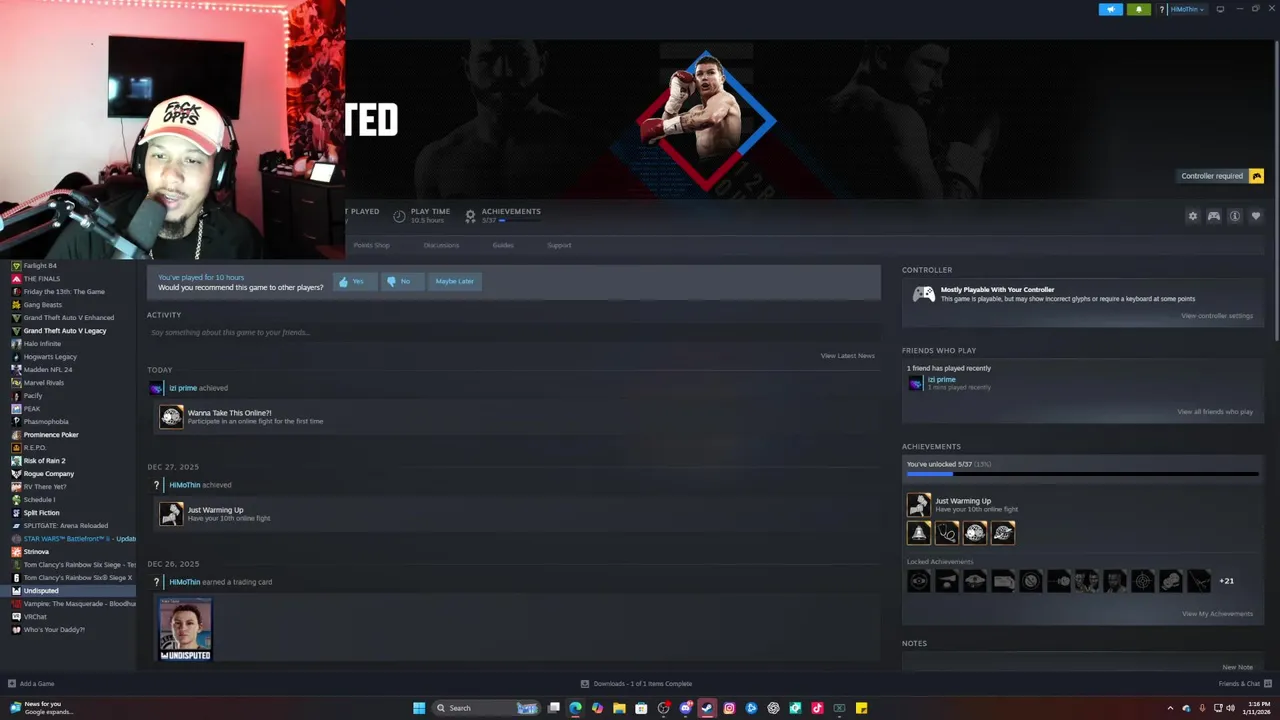Expand the +21 more locked achievements
1280x720 pixels.
[1226, 581]
